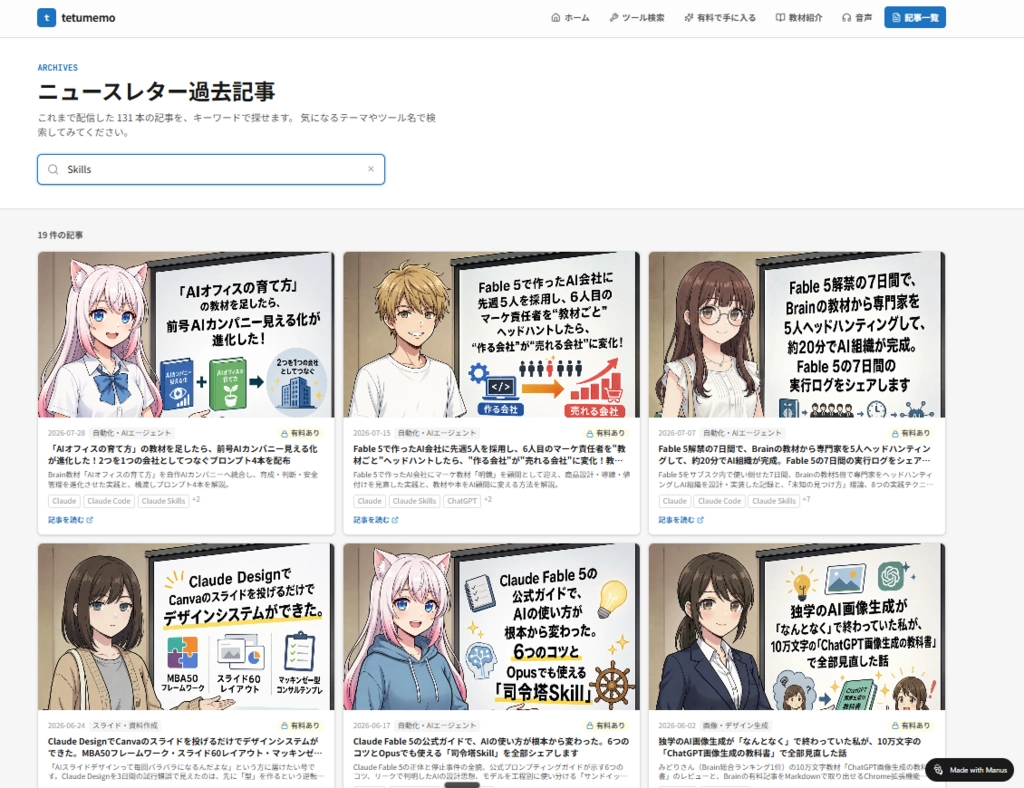Viewport: 1024px width, 788px height.
Task: Open thumbnail of Fable 5で作ったAI会社 article
Action: [x=491, y=335]
